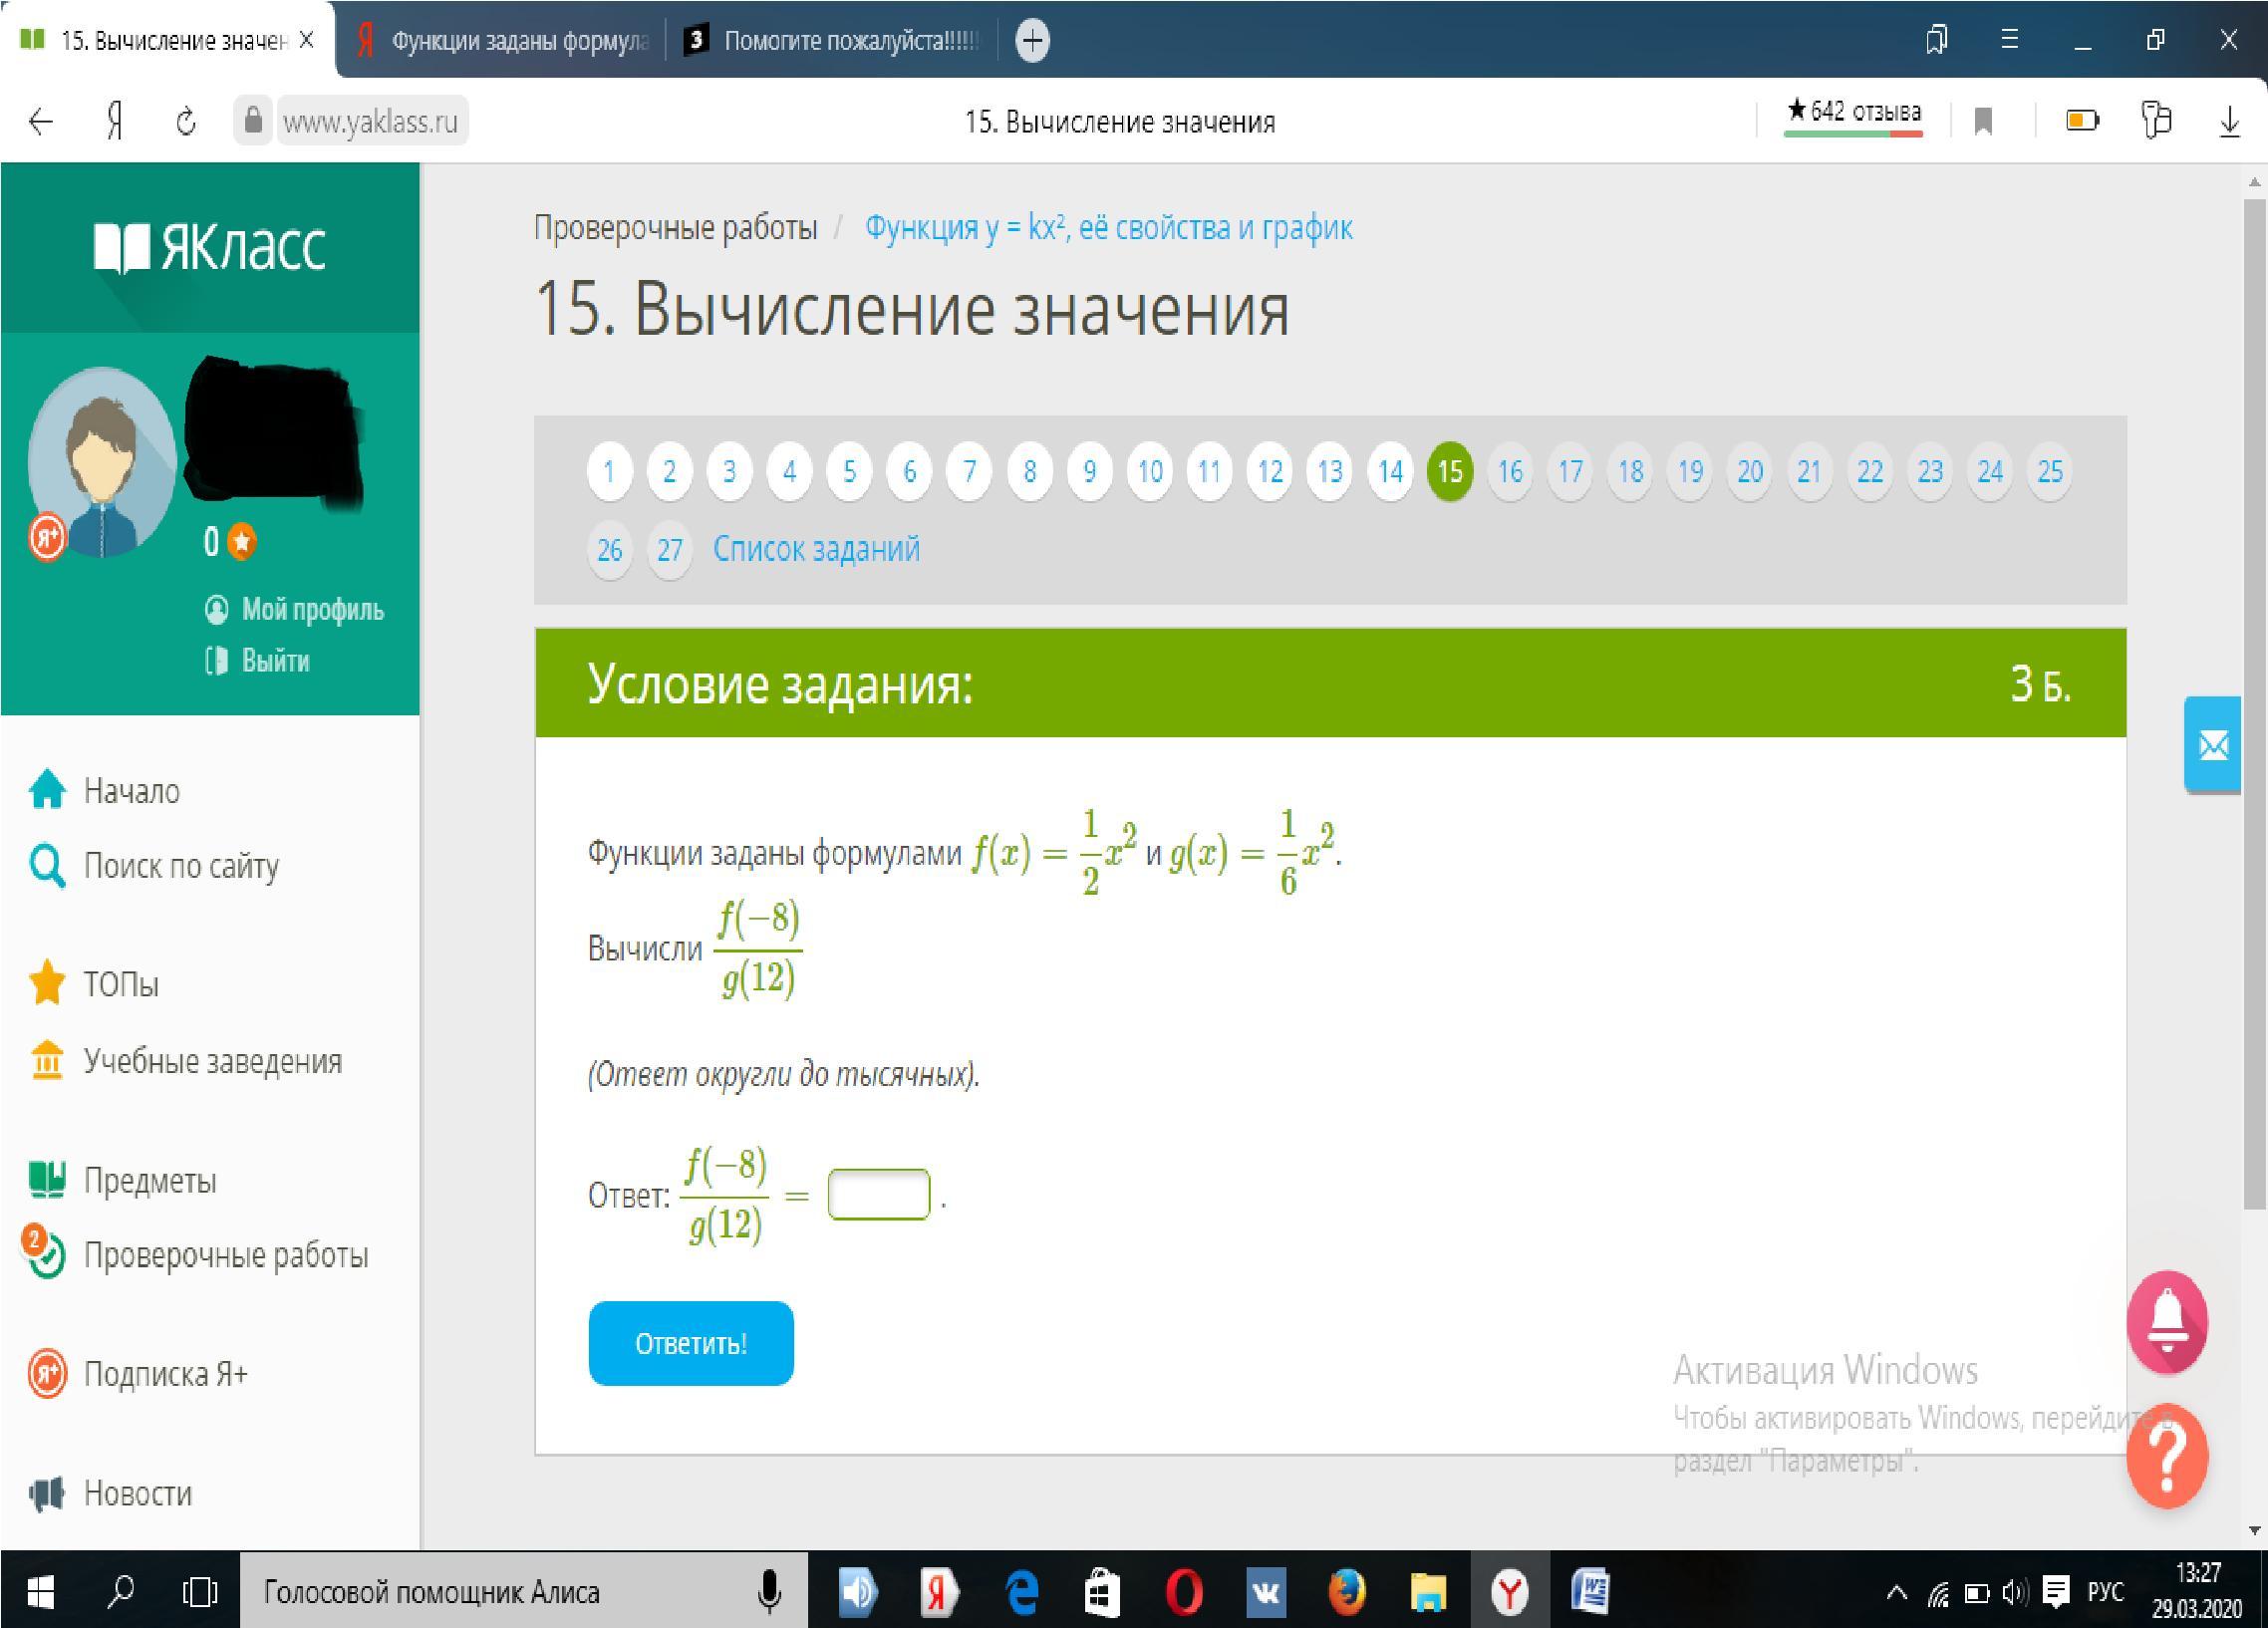
Task: Open a new browser tab with plus button
Action: point(1032,41)
